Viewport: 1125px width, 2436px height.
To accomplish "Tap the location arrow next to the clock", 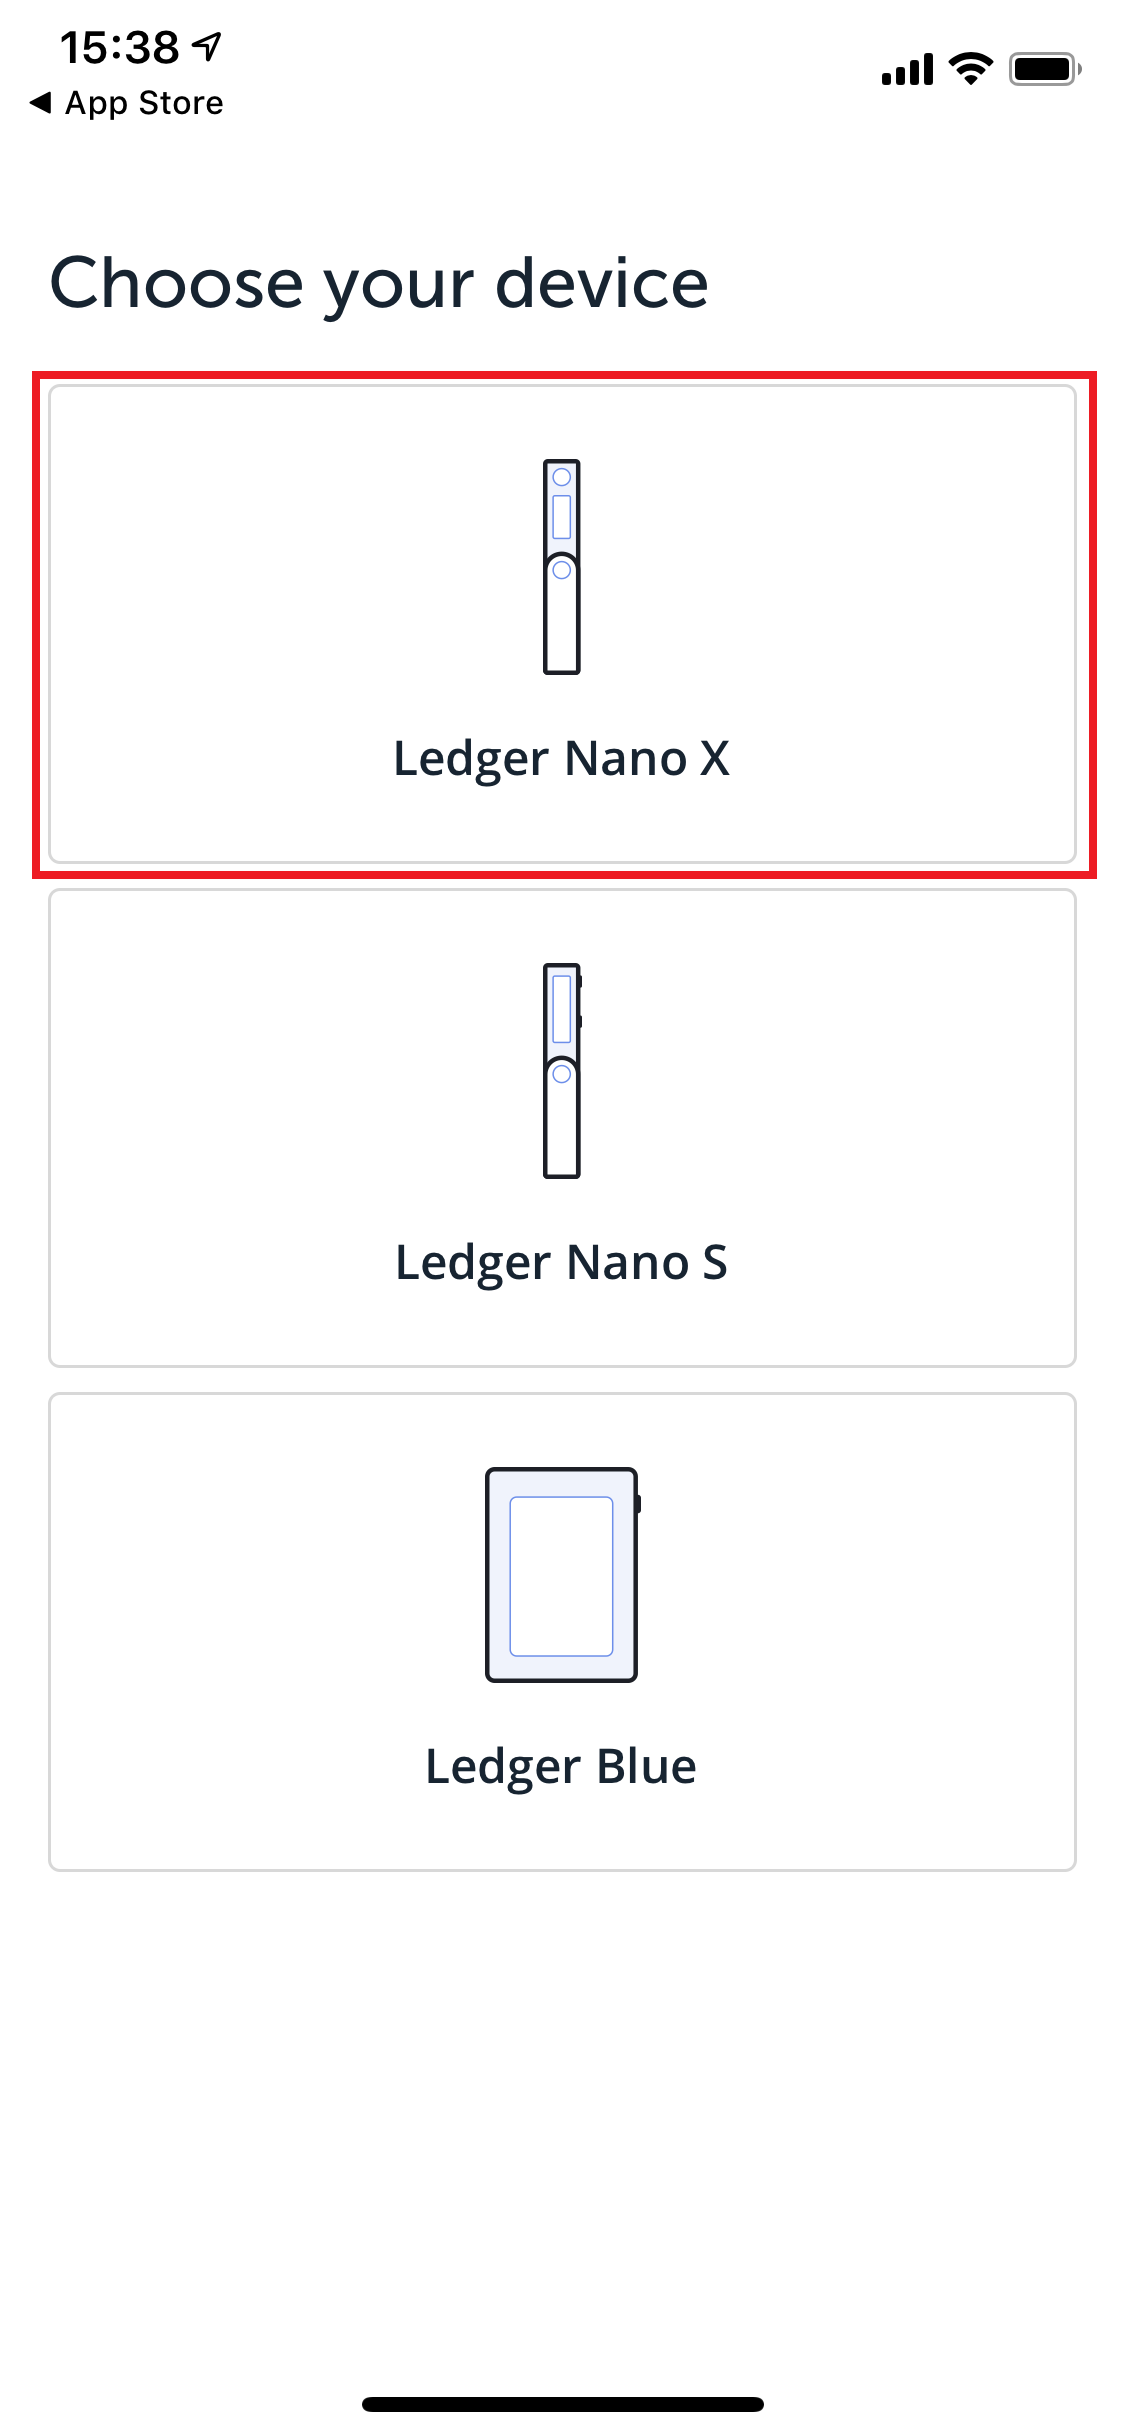I will click(207, 46).
